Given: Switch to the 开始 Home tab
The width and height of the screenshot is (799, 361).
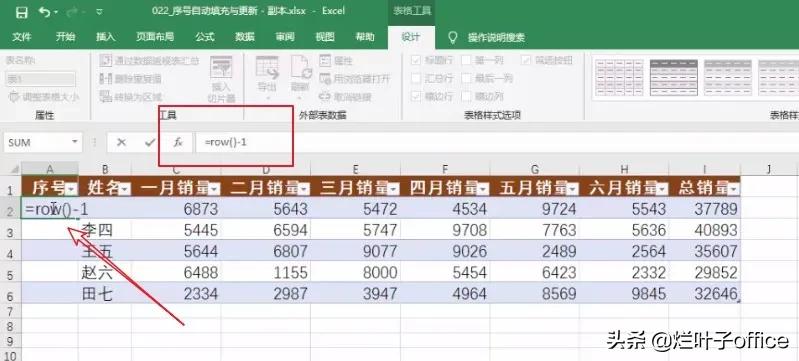Looking at the screenshot, I should 65,37.
